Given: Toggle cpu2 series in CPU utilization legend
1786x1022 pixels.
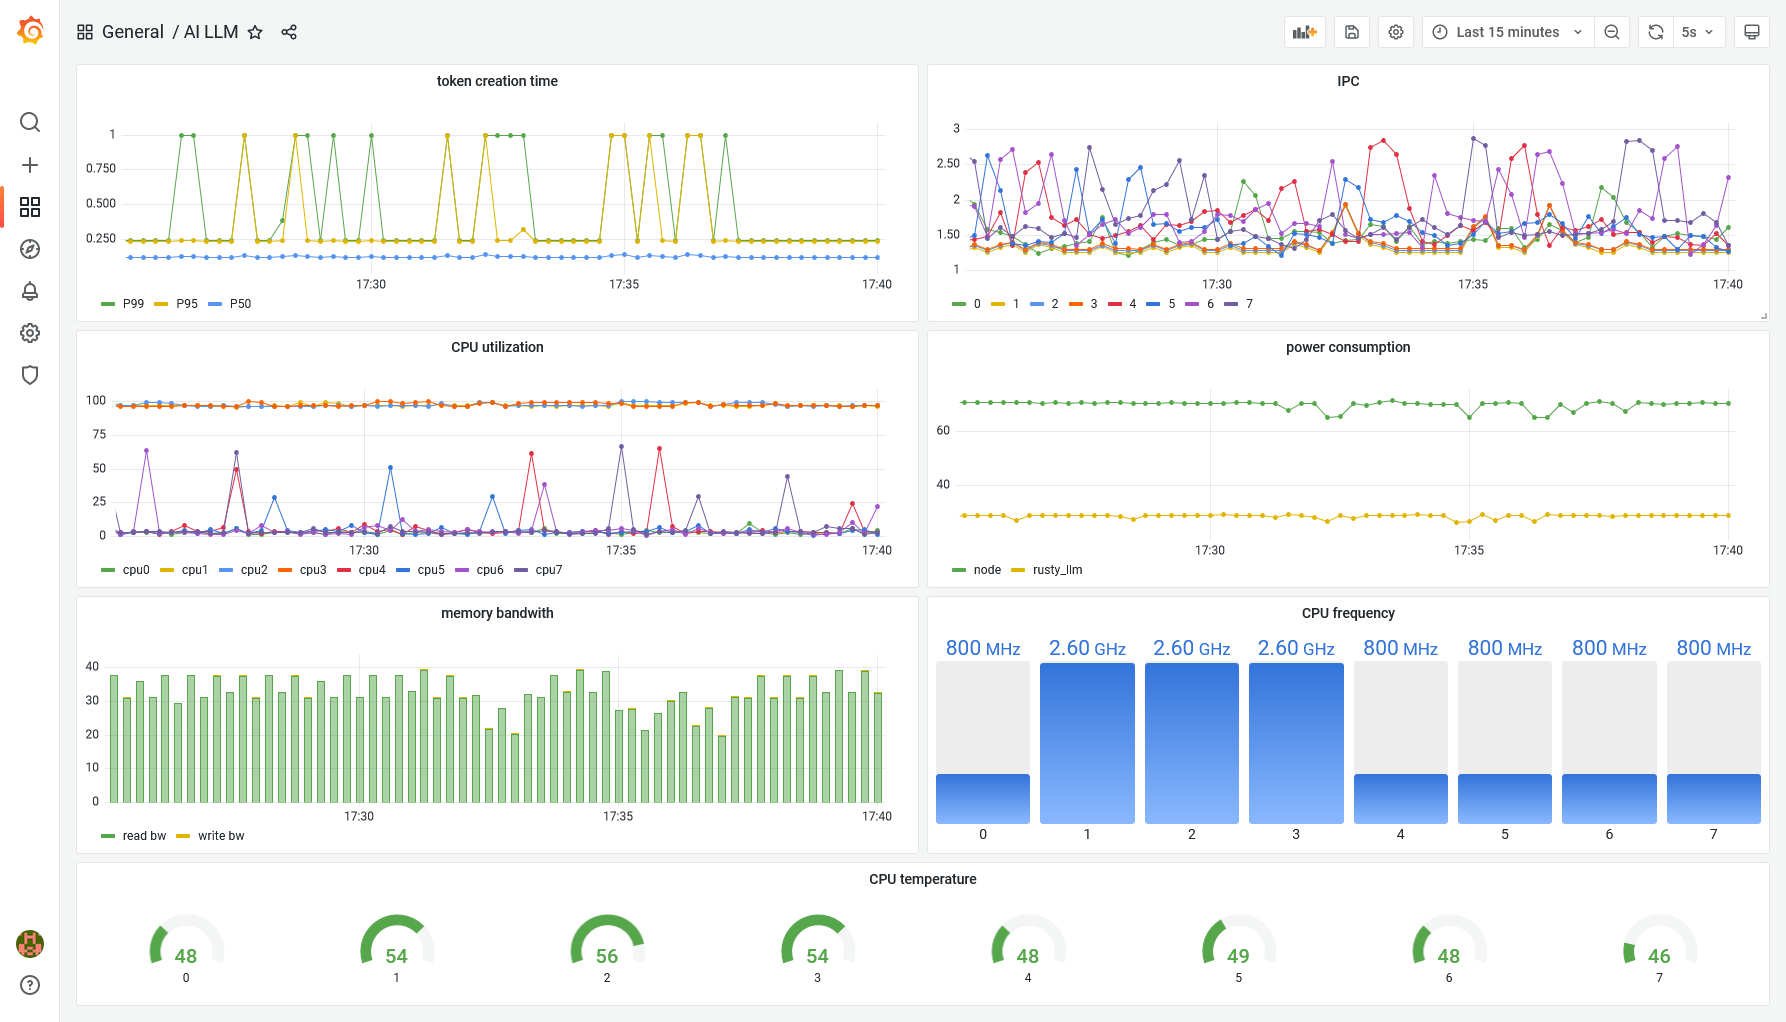Looking at the screenshot, I should point(254,570).
